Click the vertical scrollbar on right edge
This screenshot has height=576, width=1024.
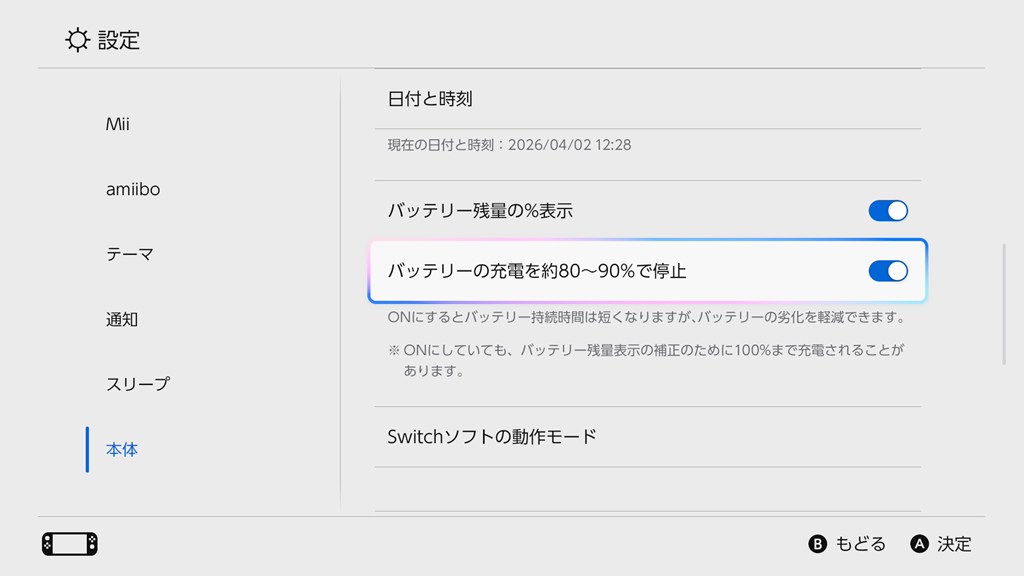pos(1004,304)
